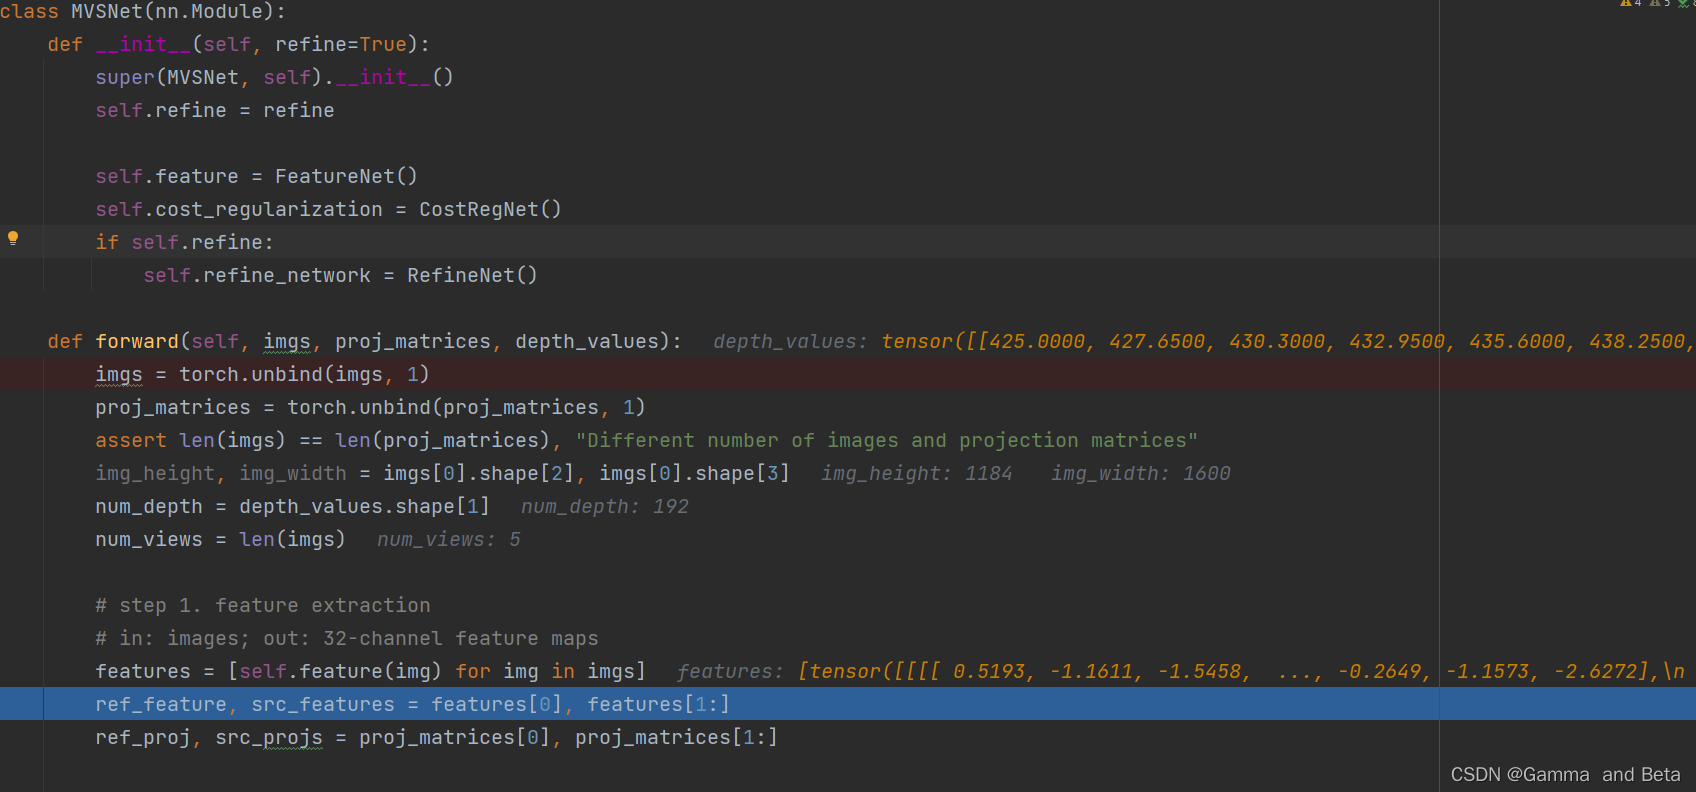Click the gutter beside the "imgs = torch.unbind" breakpoint line
The width and height of the screenshot is (1696, 792).
(21, 374)
